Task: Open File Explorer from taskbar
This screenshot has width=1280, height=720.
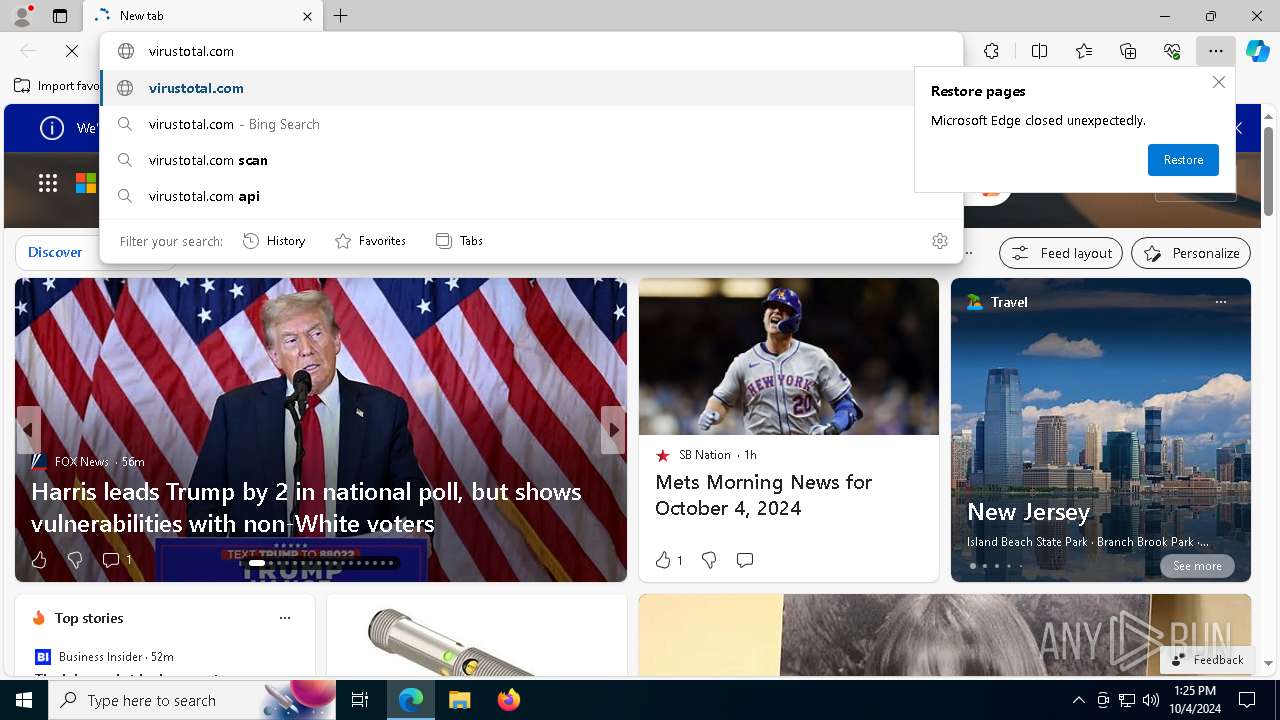Action: (460, 700)
